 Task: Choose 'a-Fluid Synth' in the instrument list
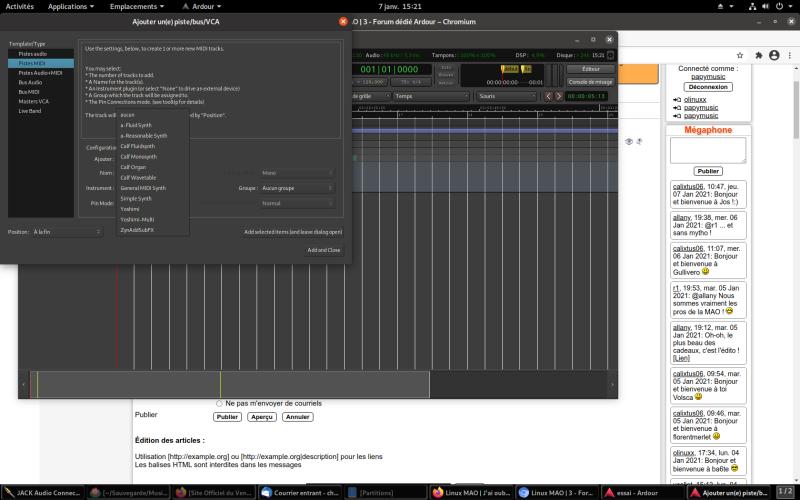coord(153,125)
